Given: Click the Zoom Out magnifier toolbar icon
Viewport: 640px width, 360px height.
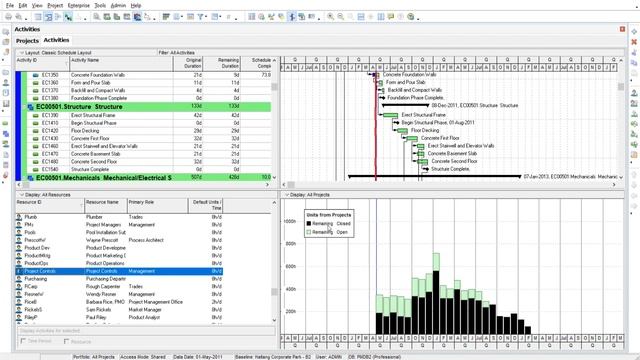Looking at the screenshot, I should pyautogui.click(x=340, y=17).
